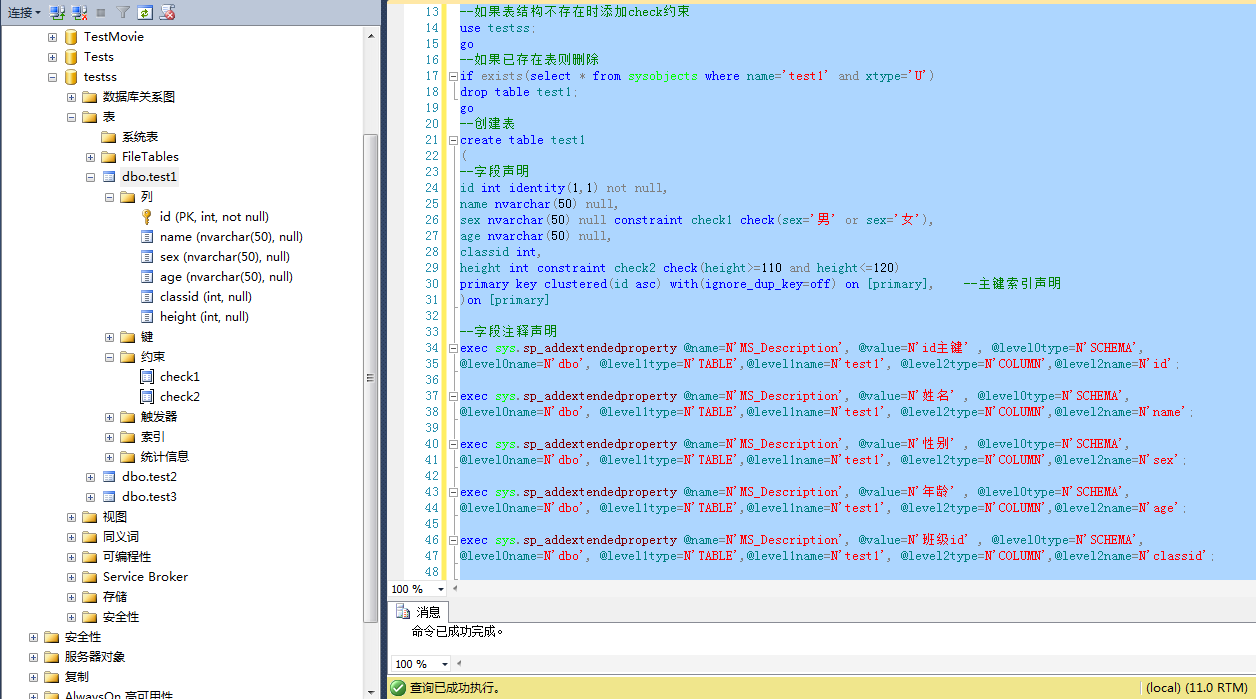Select the check2 constraint
The image size is (1256, 699).
click(180, 397)
